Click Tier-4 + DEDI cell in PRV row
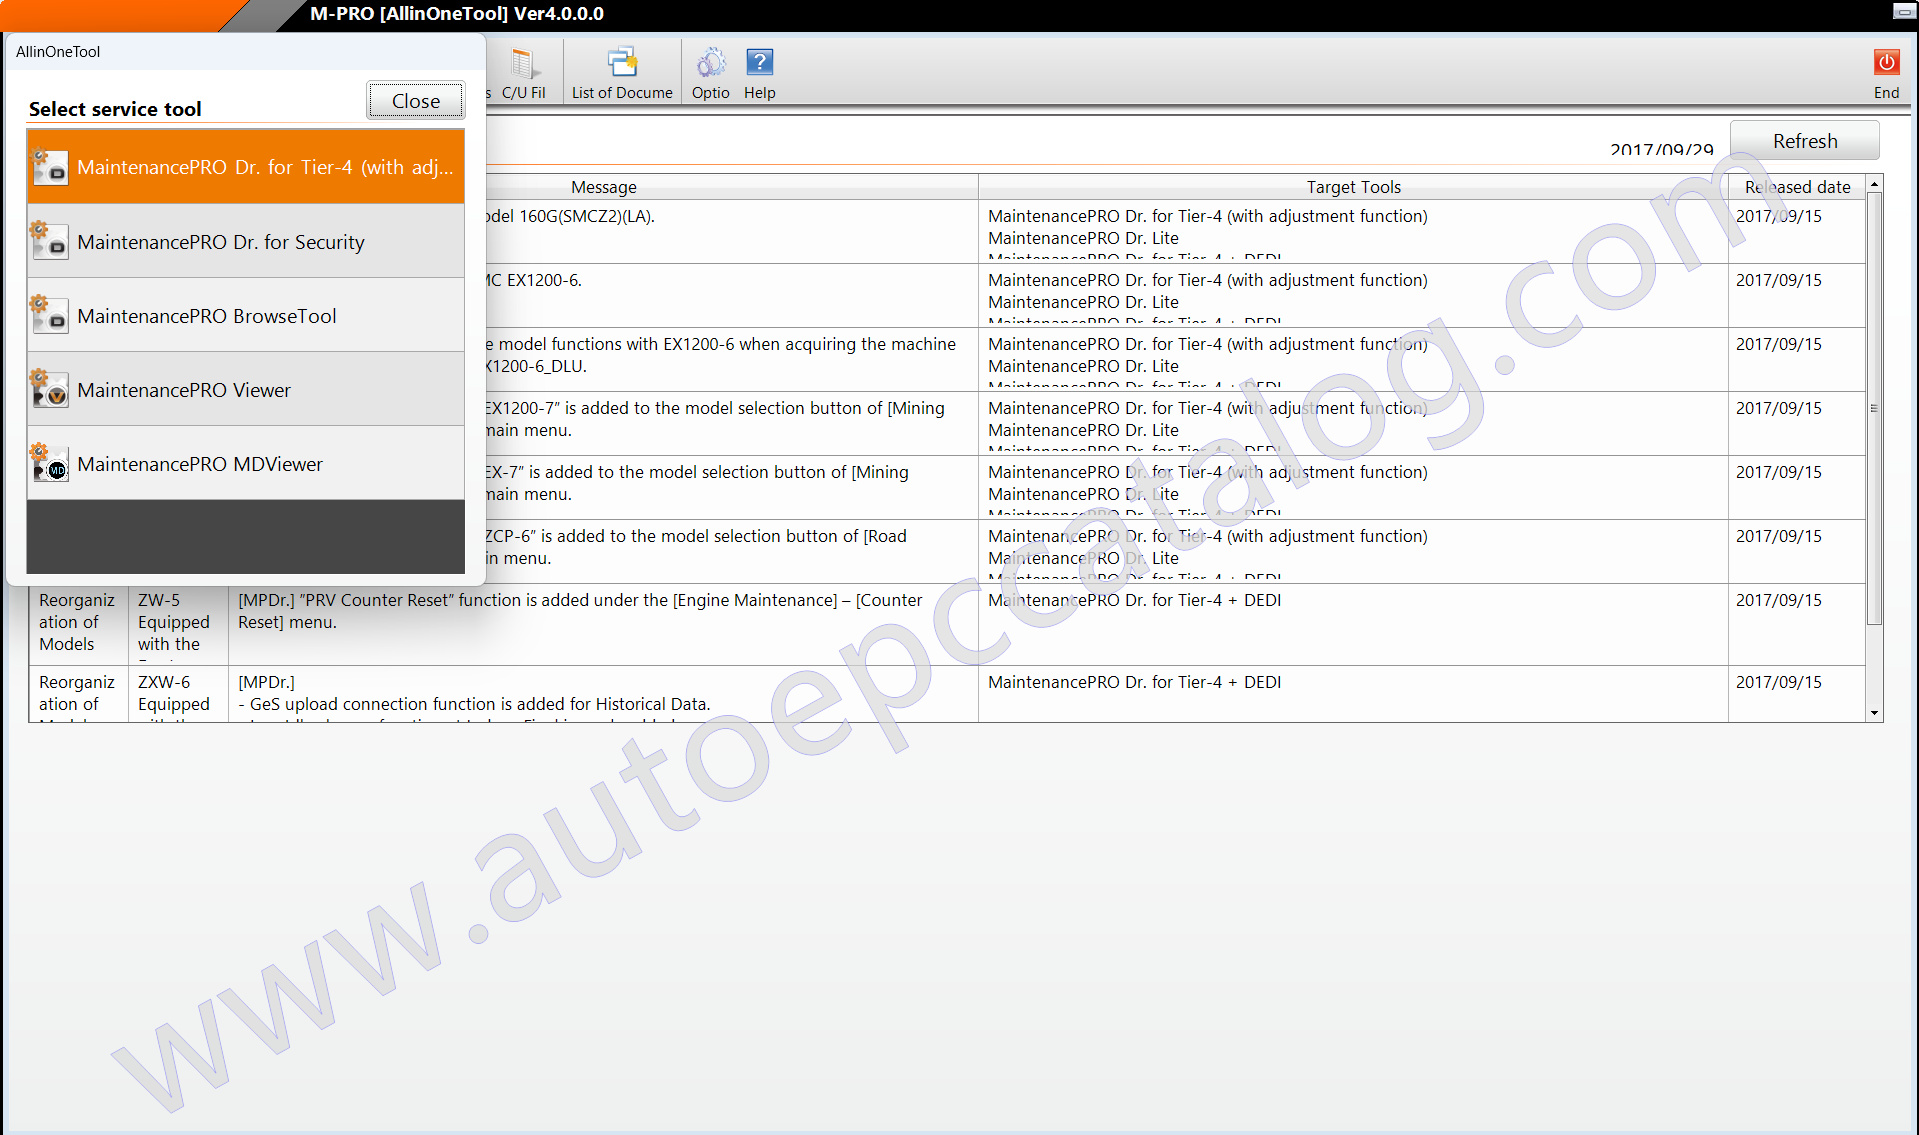The image size is (1919, 1135). [x=1353, y=625]
